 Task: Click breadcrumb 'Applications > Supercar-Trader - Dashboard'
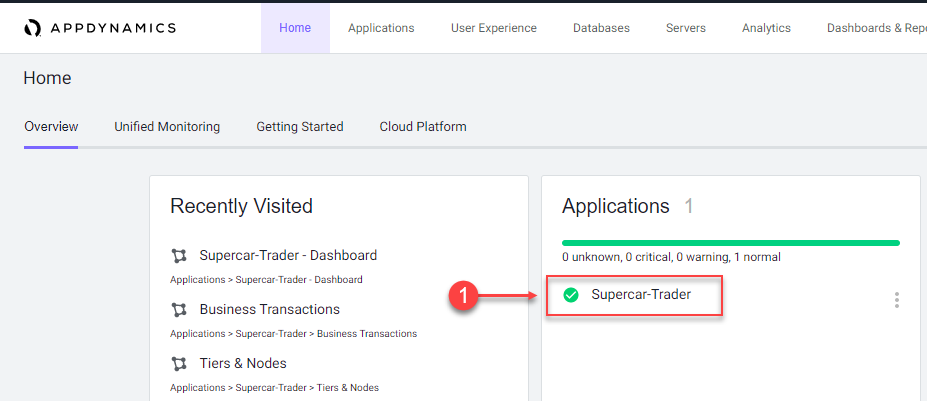266,279
